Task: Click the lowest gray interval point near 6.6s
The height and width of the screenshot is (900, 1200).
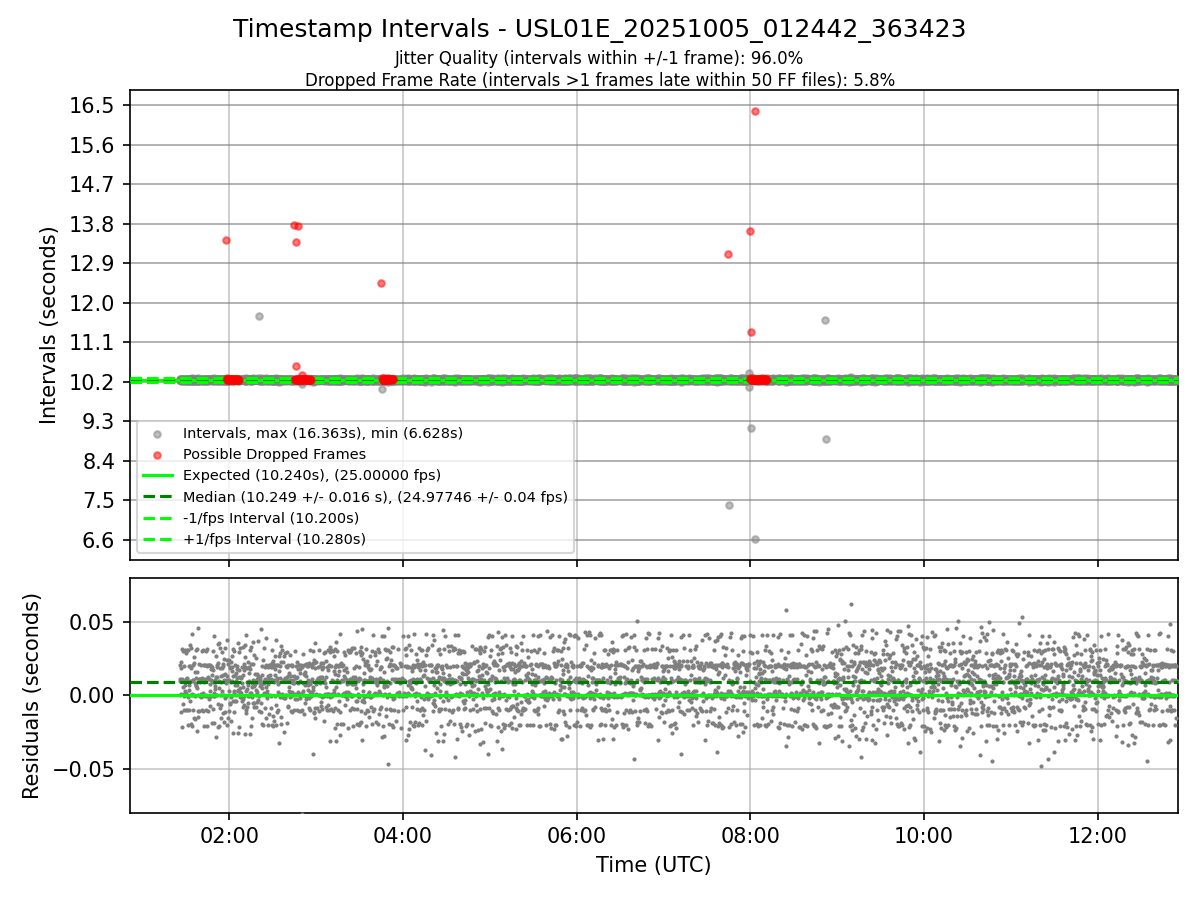Action: 755,539
